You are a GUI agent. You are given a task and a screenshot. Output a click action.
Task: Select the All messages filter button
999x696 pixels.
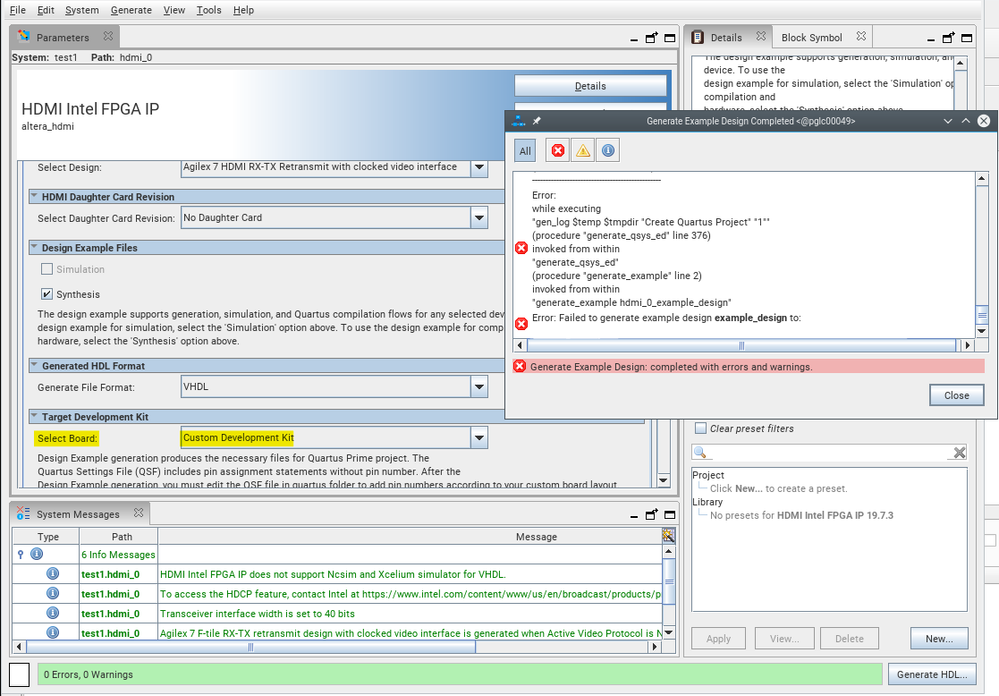pos(525,151)
